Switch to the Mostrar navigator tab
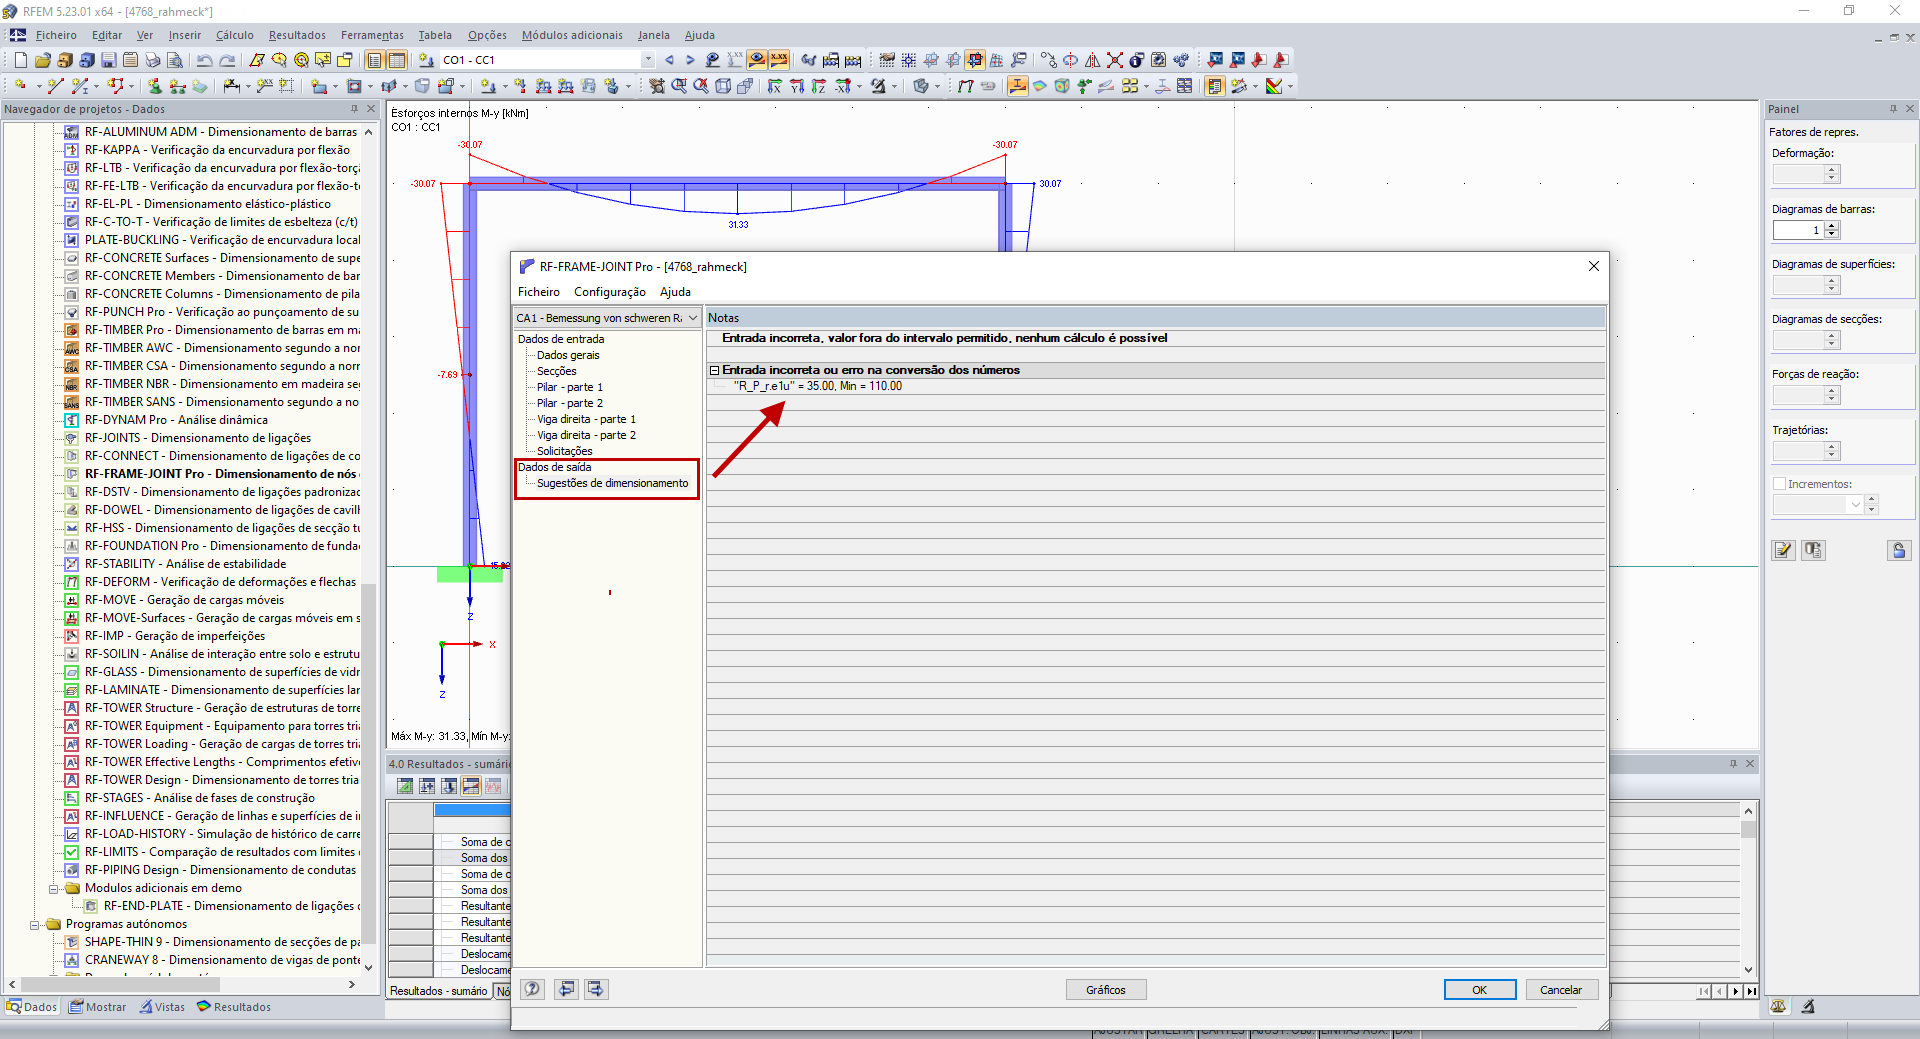The height and width of the screenshot is (1039, 1920). (x=98, y=1007)
